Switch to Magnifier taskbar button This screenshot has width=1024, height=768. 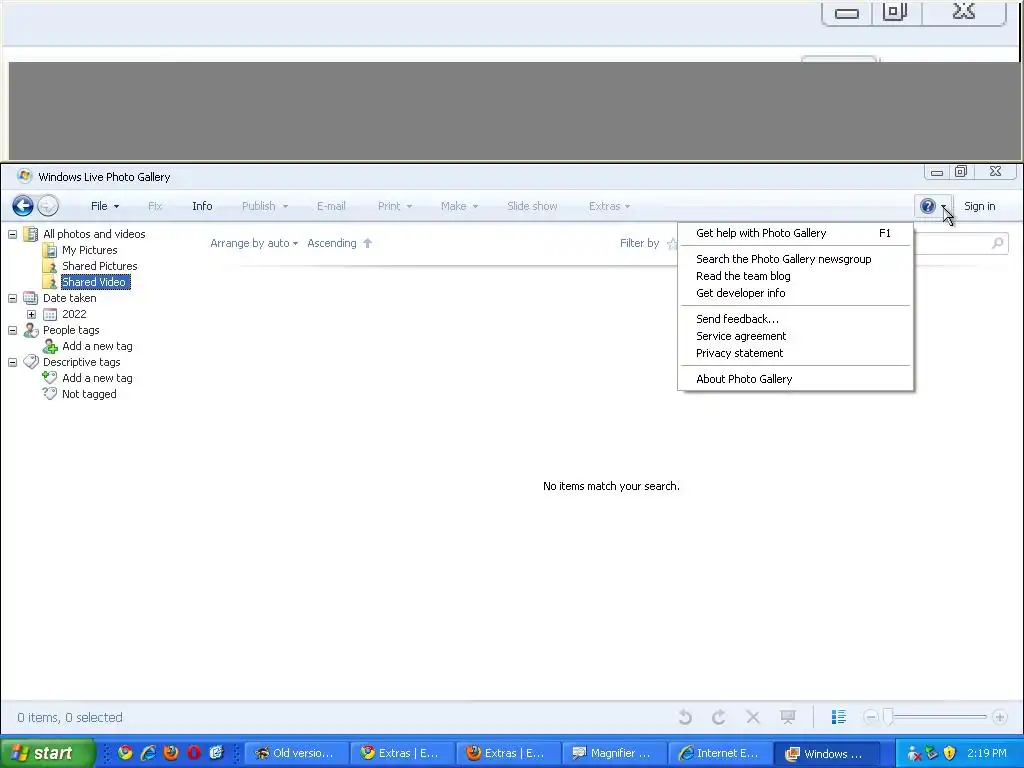(614, 753)
